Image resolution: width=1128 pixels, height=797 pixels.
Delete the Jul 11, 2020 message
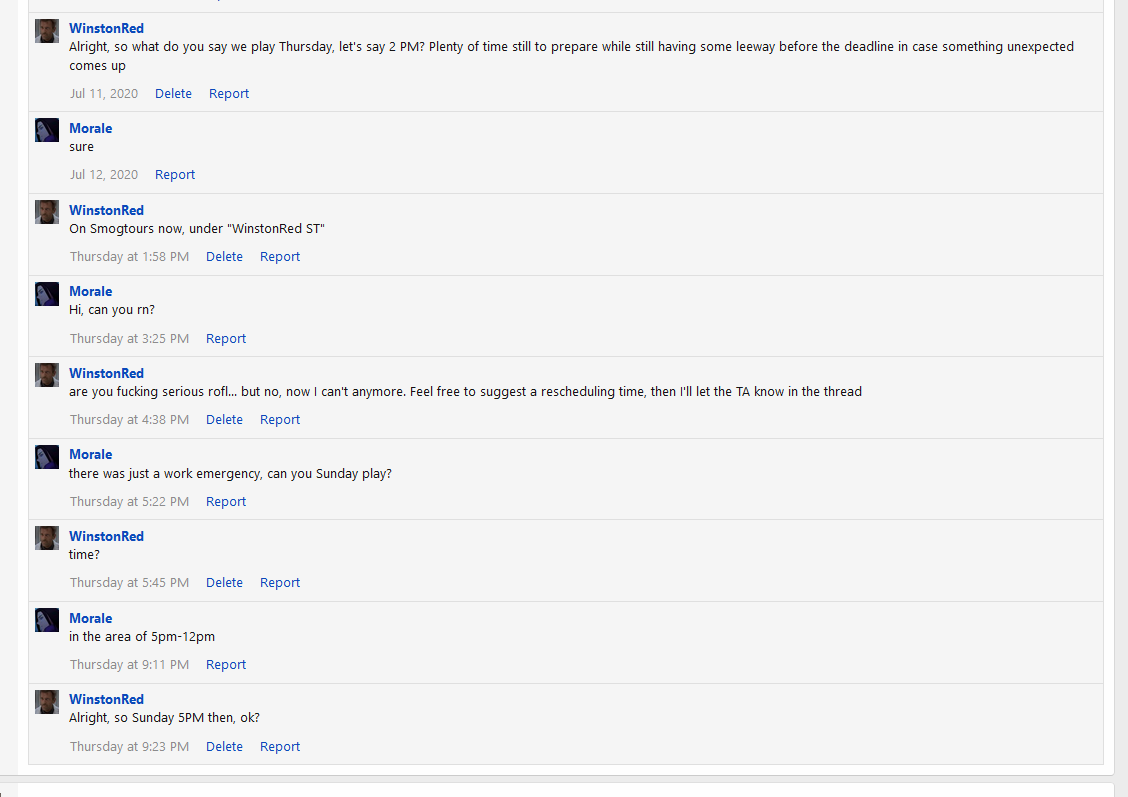pyautogui.click(x=173, y=94)
